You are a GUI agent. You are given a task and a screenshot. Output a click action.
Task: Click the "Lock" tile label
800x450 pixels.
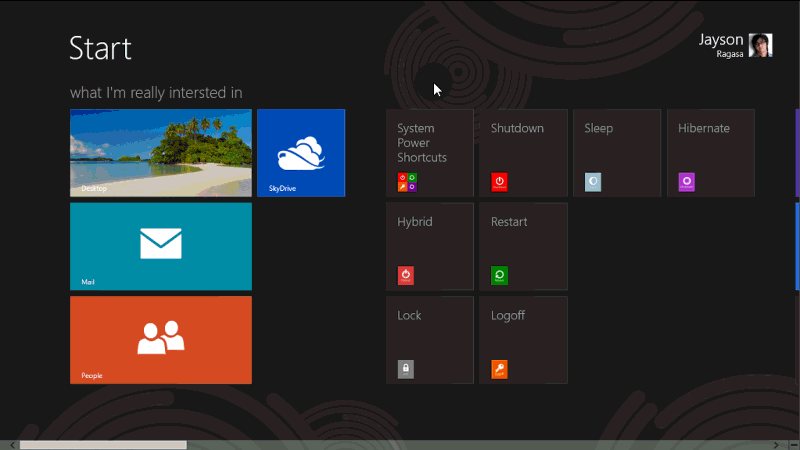pyautogui.click(x=409, y=315)
